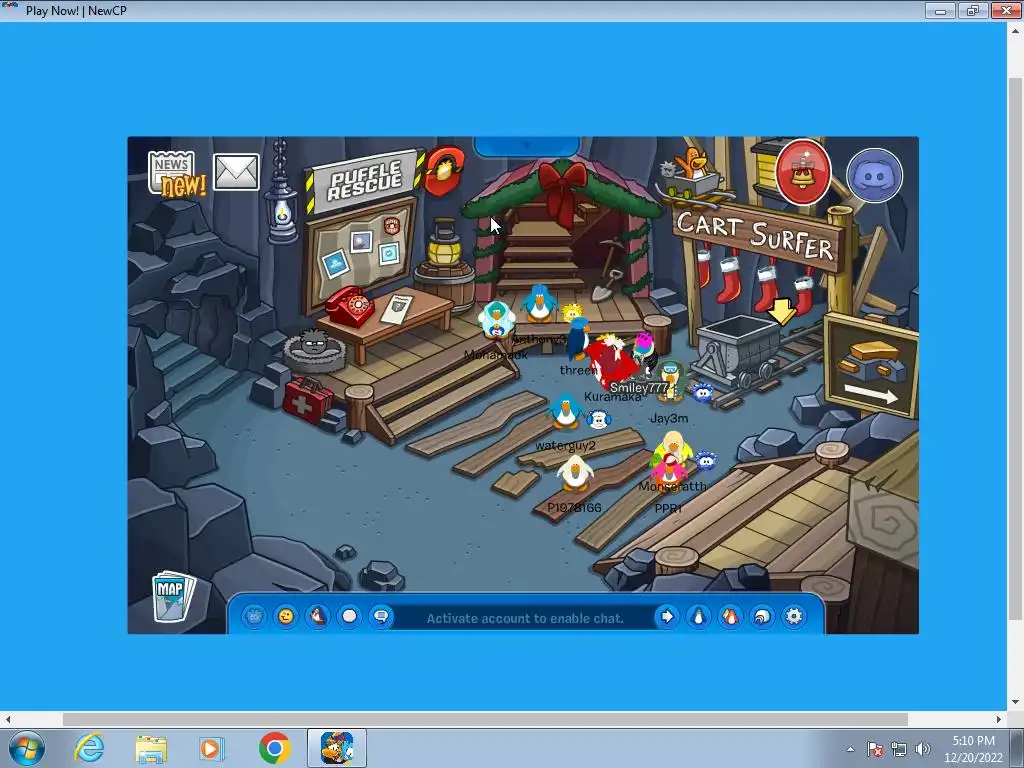
Task: Click the scroll right arrow at bottom
Action: [999, 719]
